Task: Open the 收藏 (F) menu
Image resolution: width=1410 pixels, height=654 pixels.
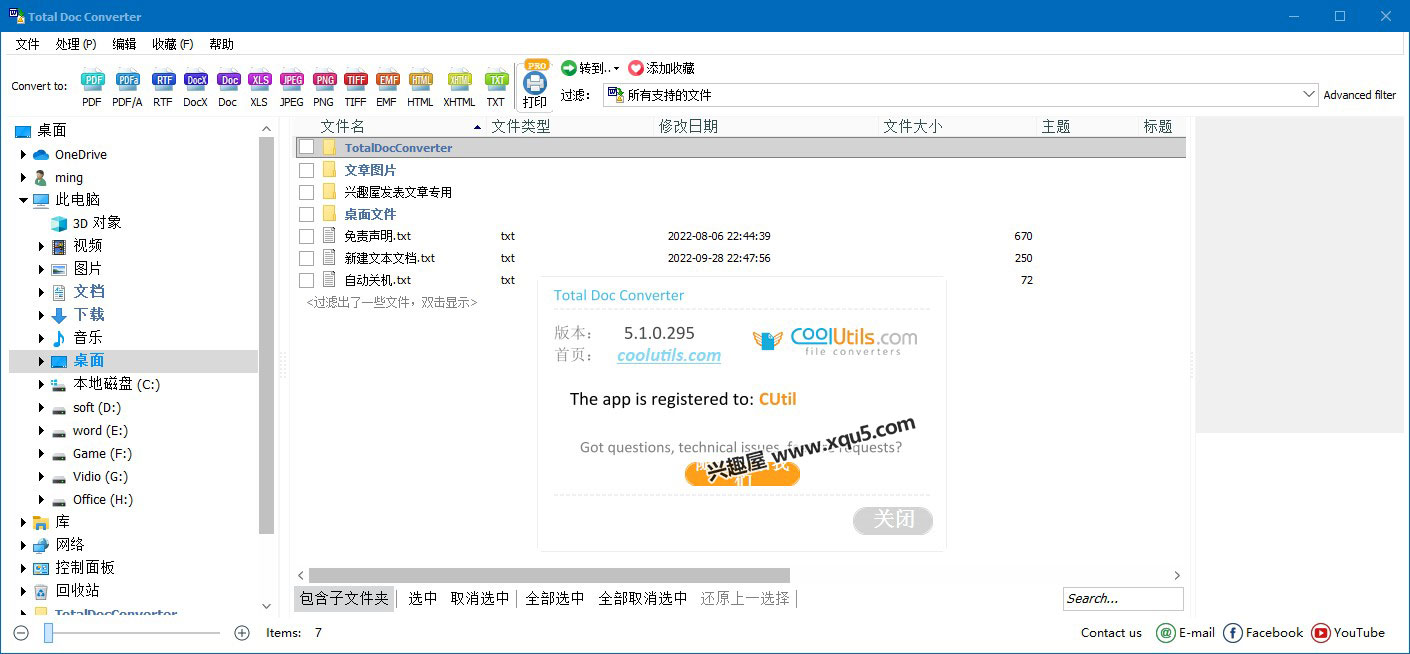Action: [173, 44]
